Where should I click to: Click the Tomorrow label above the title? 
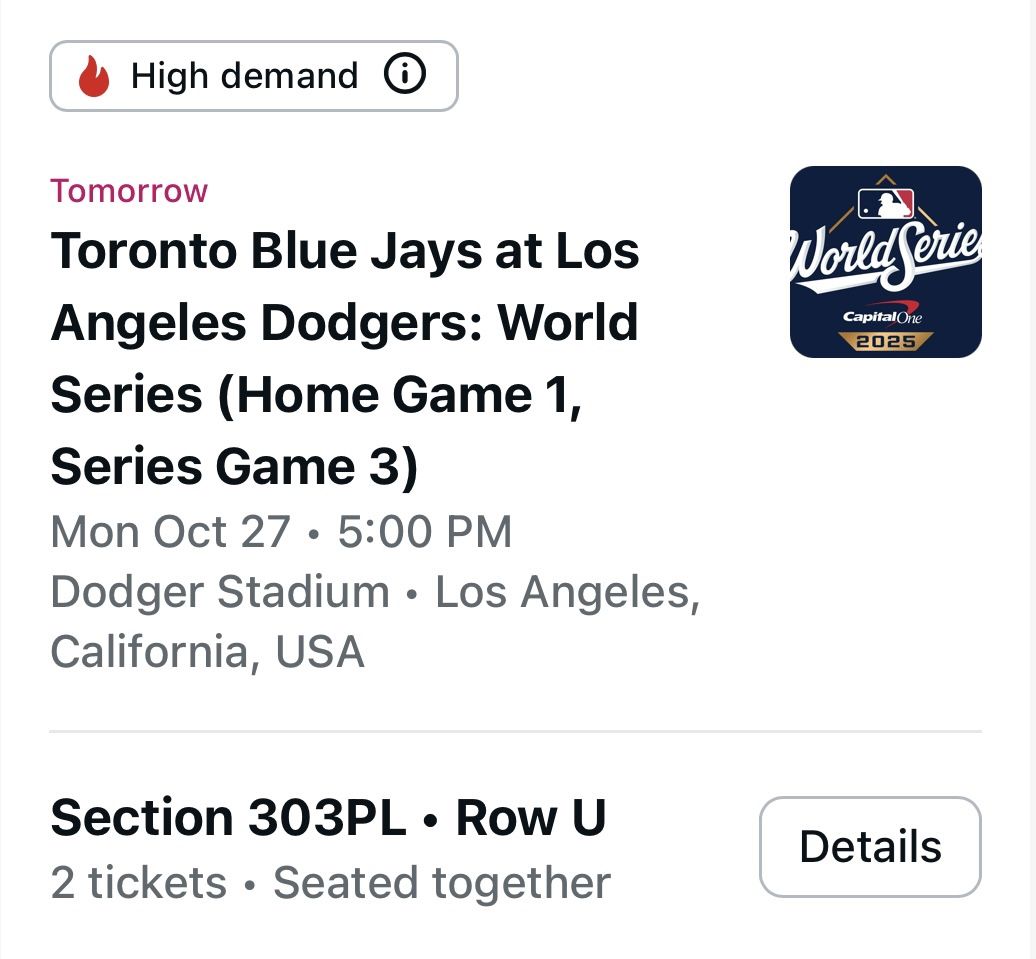pos(129,190)
